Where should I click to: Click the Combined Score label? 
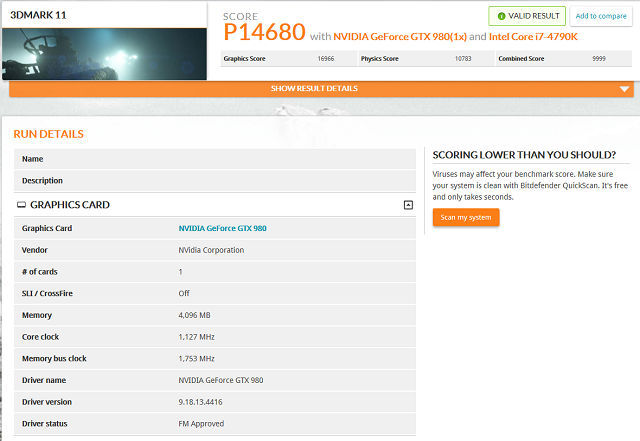pos(521,59)
